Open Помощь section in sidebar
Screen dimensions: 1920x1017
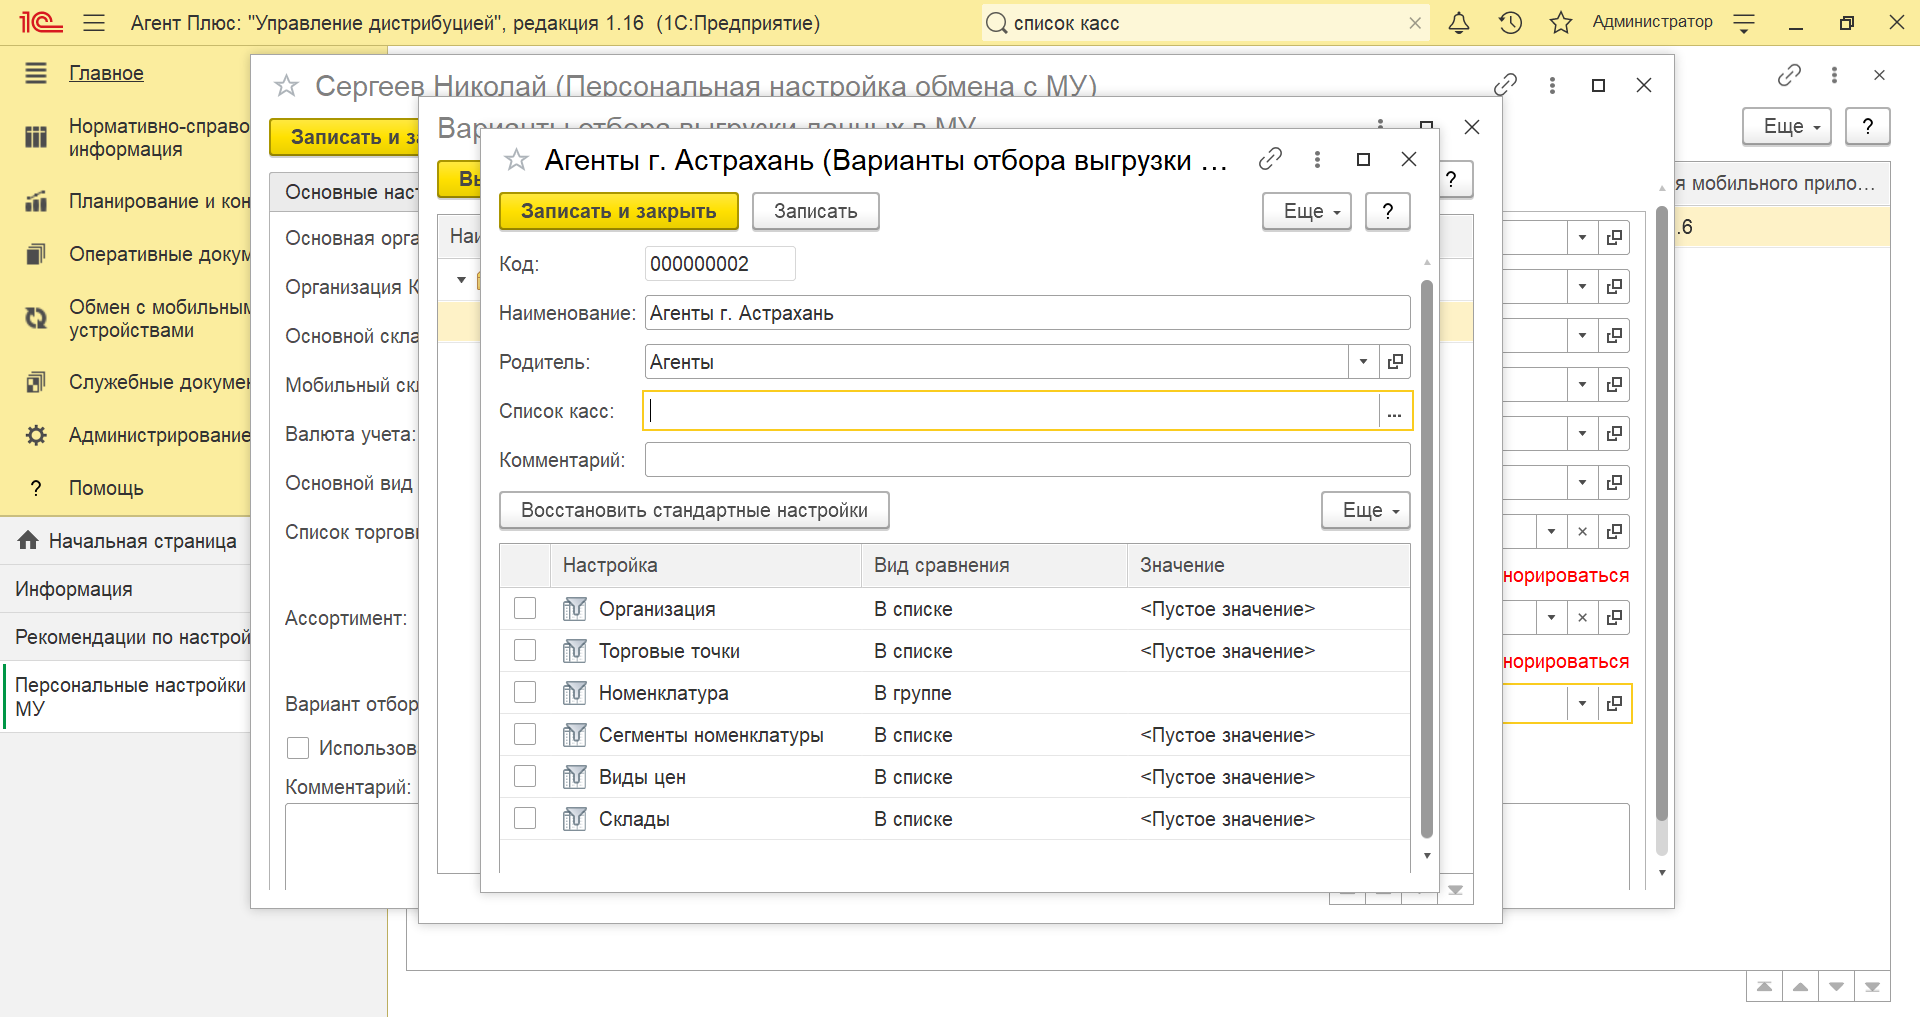point(106,488)
